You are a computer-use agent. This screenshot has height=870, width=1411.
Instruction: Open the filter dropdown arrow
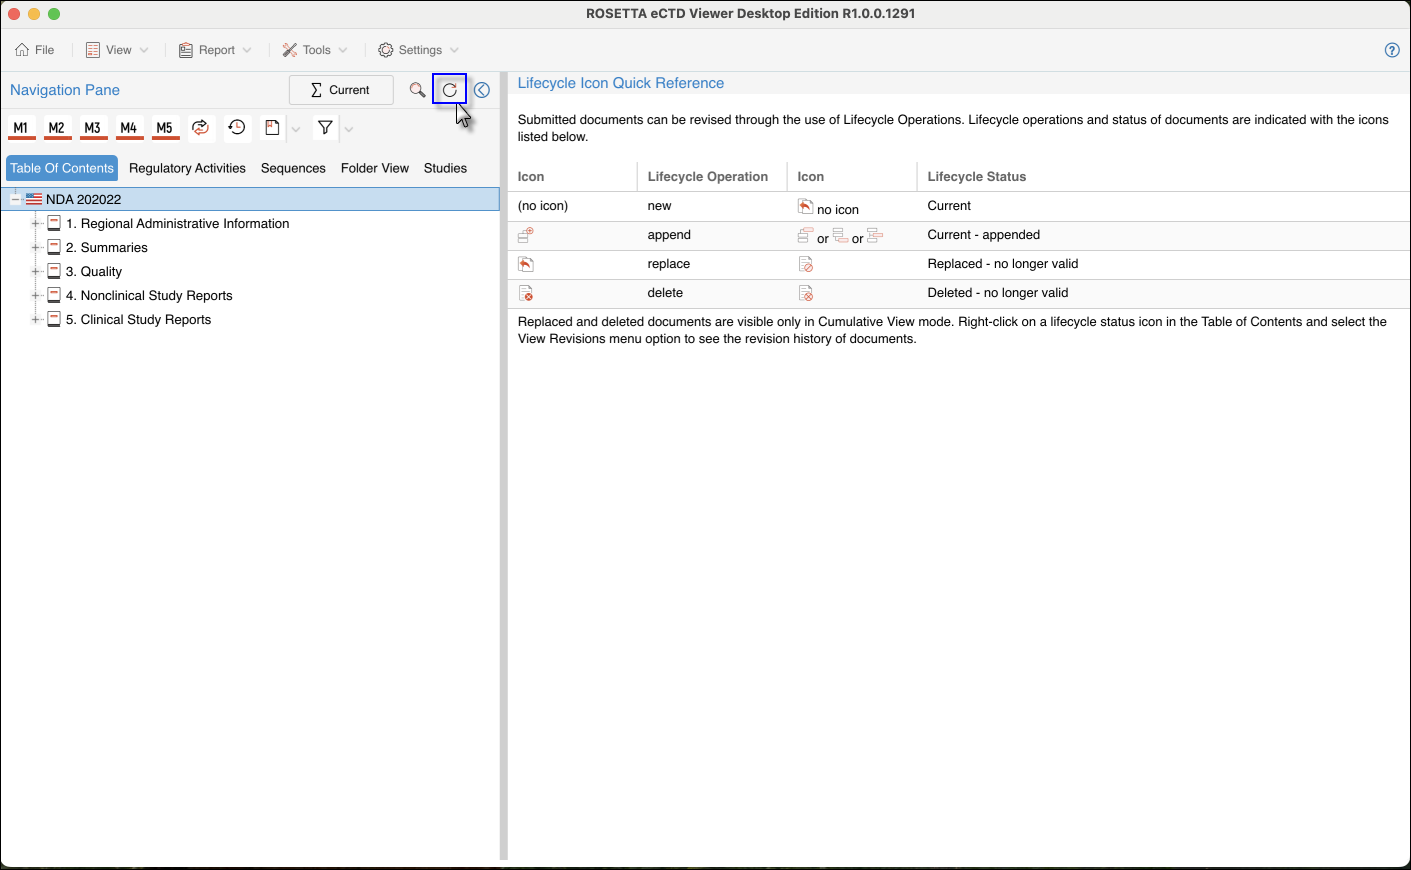(349, 129)
